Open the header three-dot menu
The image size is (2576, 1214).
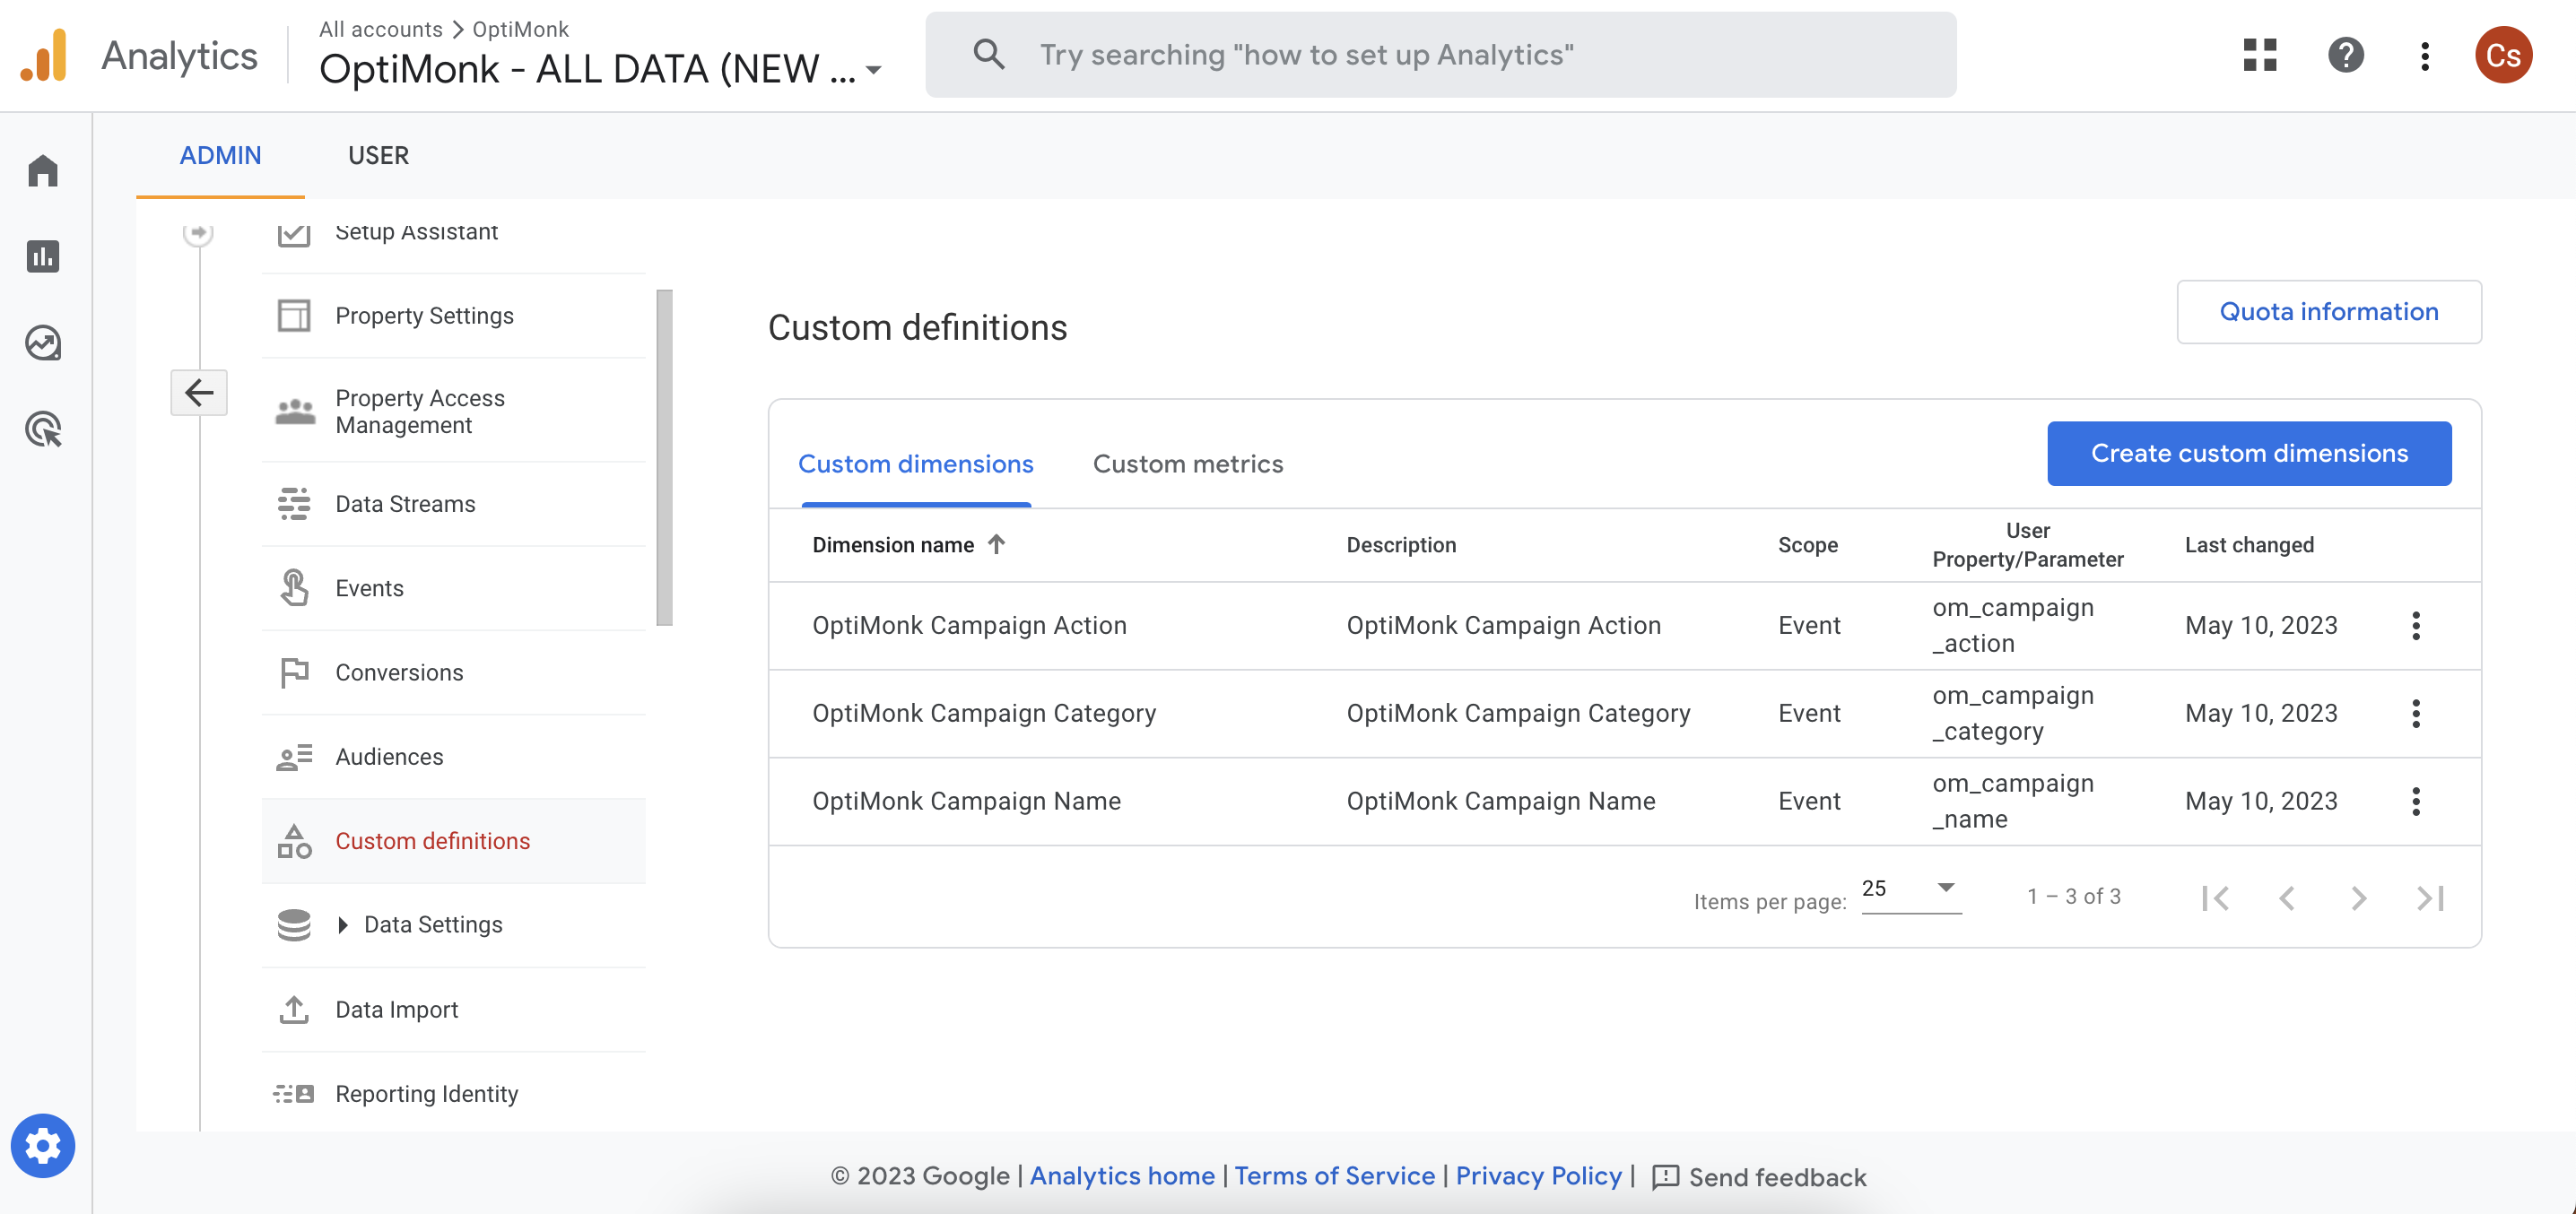click(2424, 55)
